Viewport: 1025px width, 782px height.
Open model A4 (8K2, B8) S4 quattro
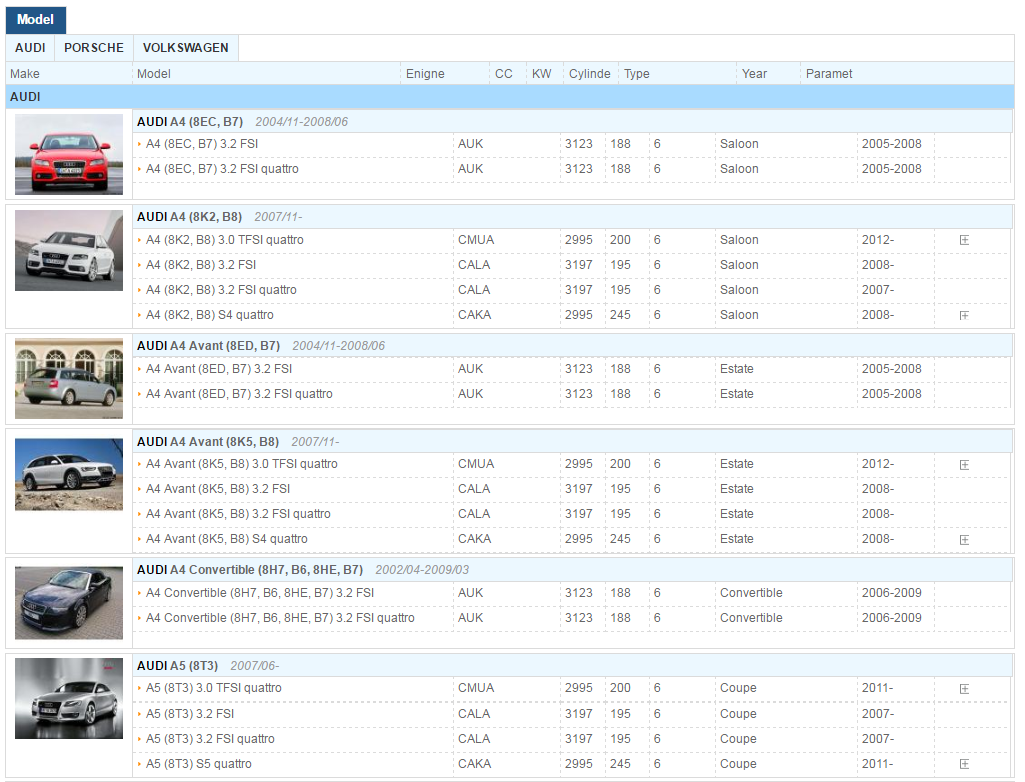point(210,314)
